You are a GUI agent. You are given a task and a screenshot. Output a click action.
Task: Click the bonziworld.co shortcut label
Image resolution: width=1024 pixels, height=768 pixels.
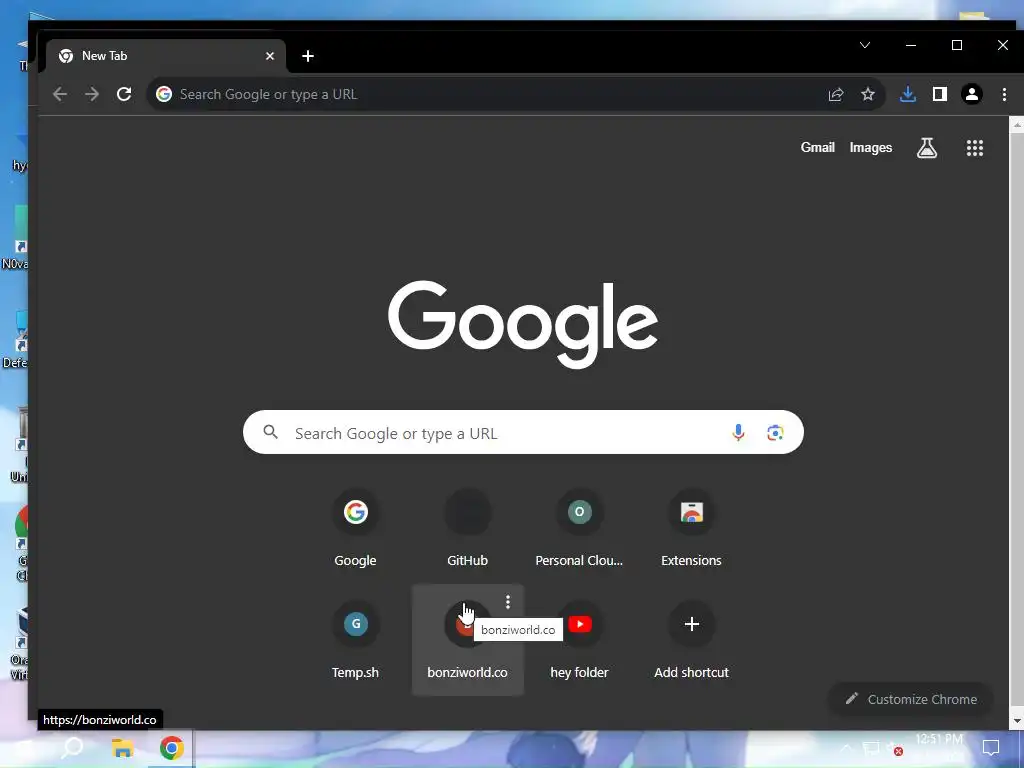(x=468, y=673)
